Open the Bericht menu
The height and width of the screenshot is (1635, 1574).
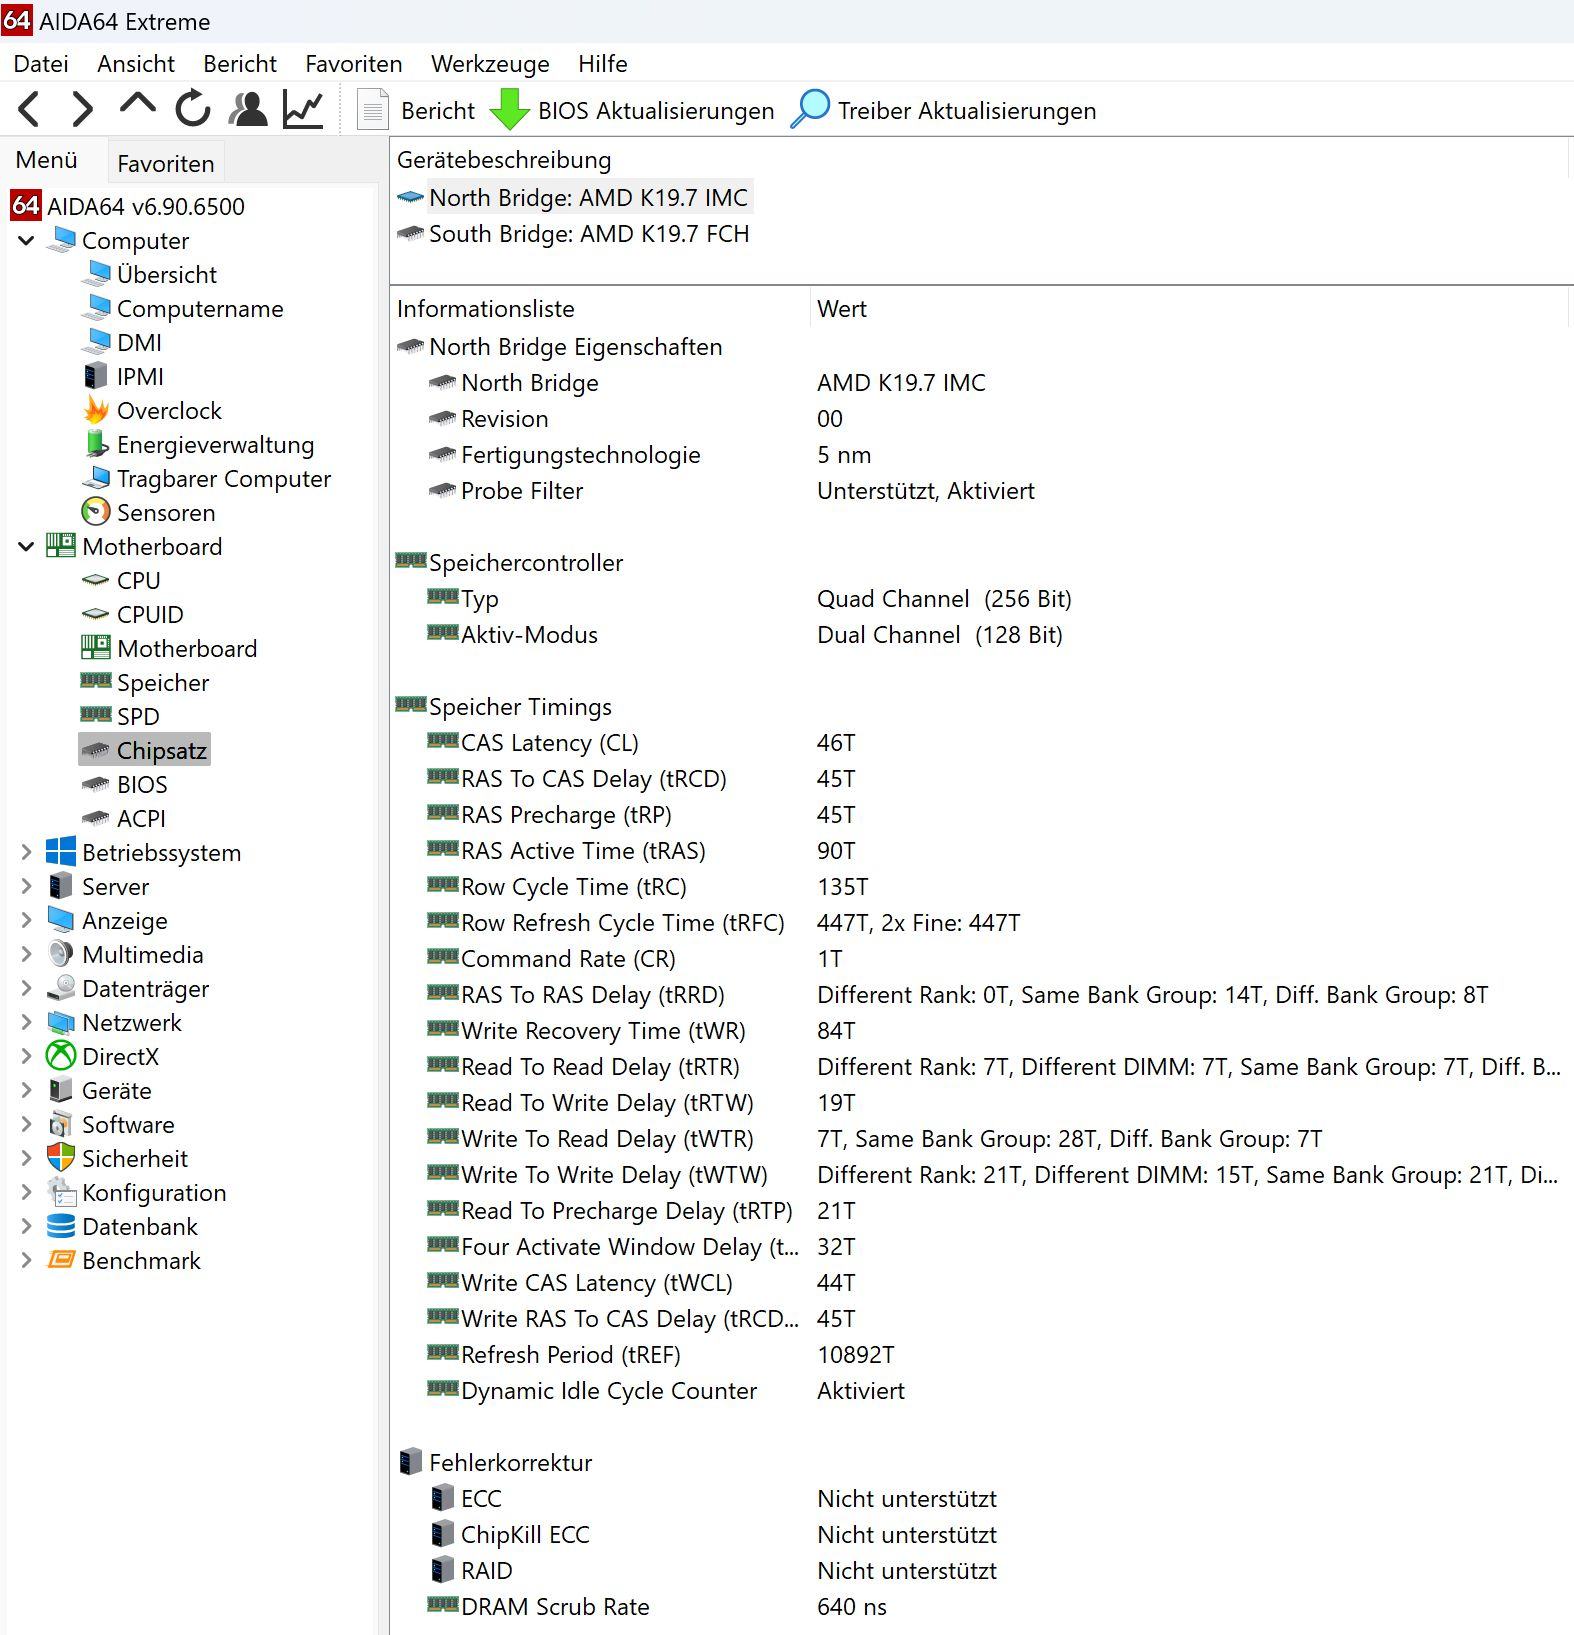coord(240,64)
